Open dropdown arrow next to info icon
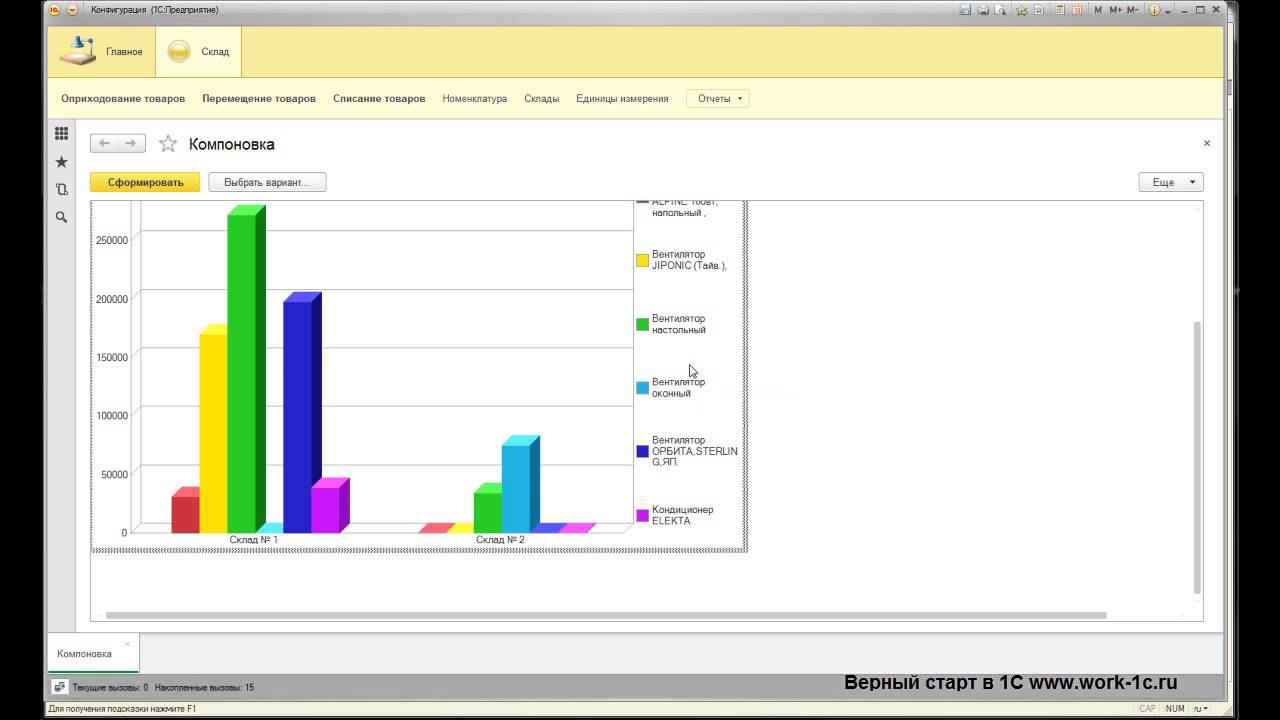 (x=1168, y=11)
